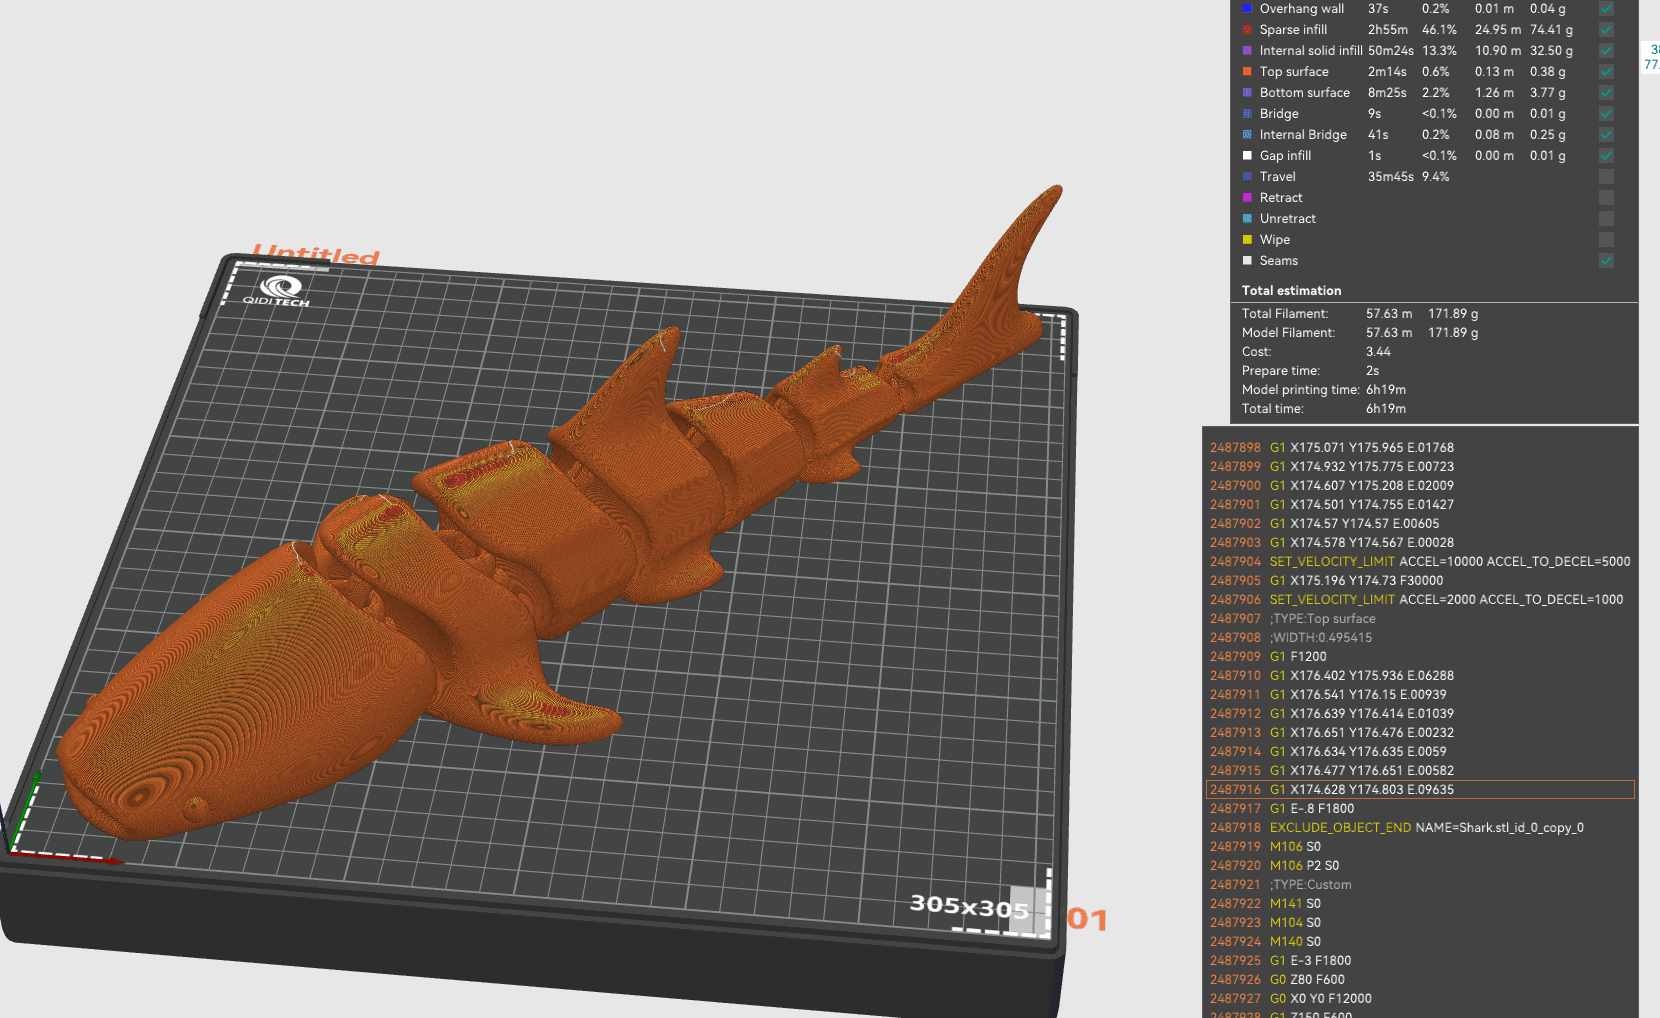Click the Sparse infill time '2h55m'
Viewport: 1660px width, 1018px height.
tap(1387, 30)
